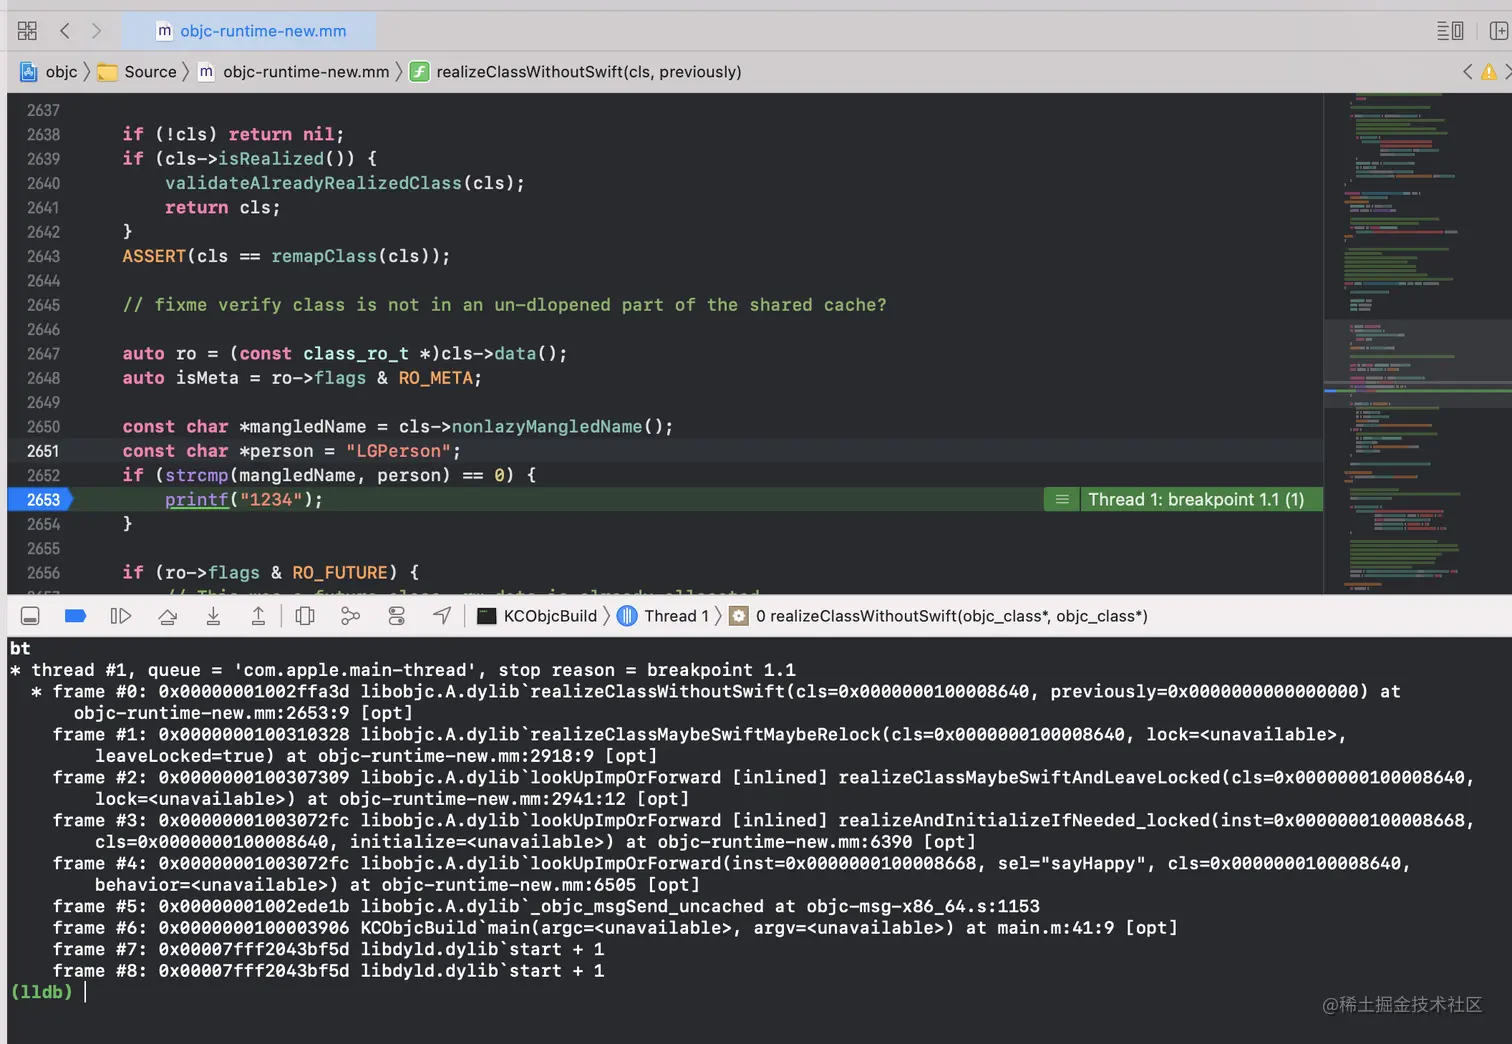Click the ASSERT macro on line 2643
Image resolution: width=1512 pixels, height=1044 pixels.
point(154,256)
